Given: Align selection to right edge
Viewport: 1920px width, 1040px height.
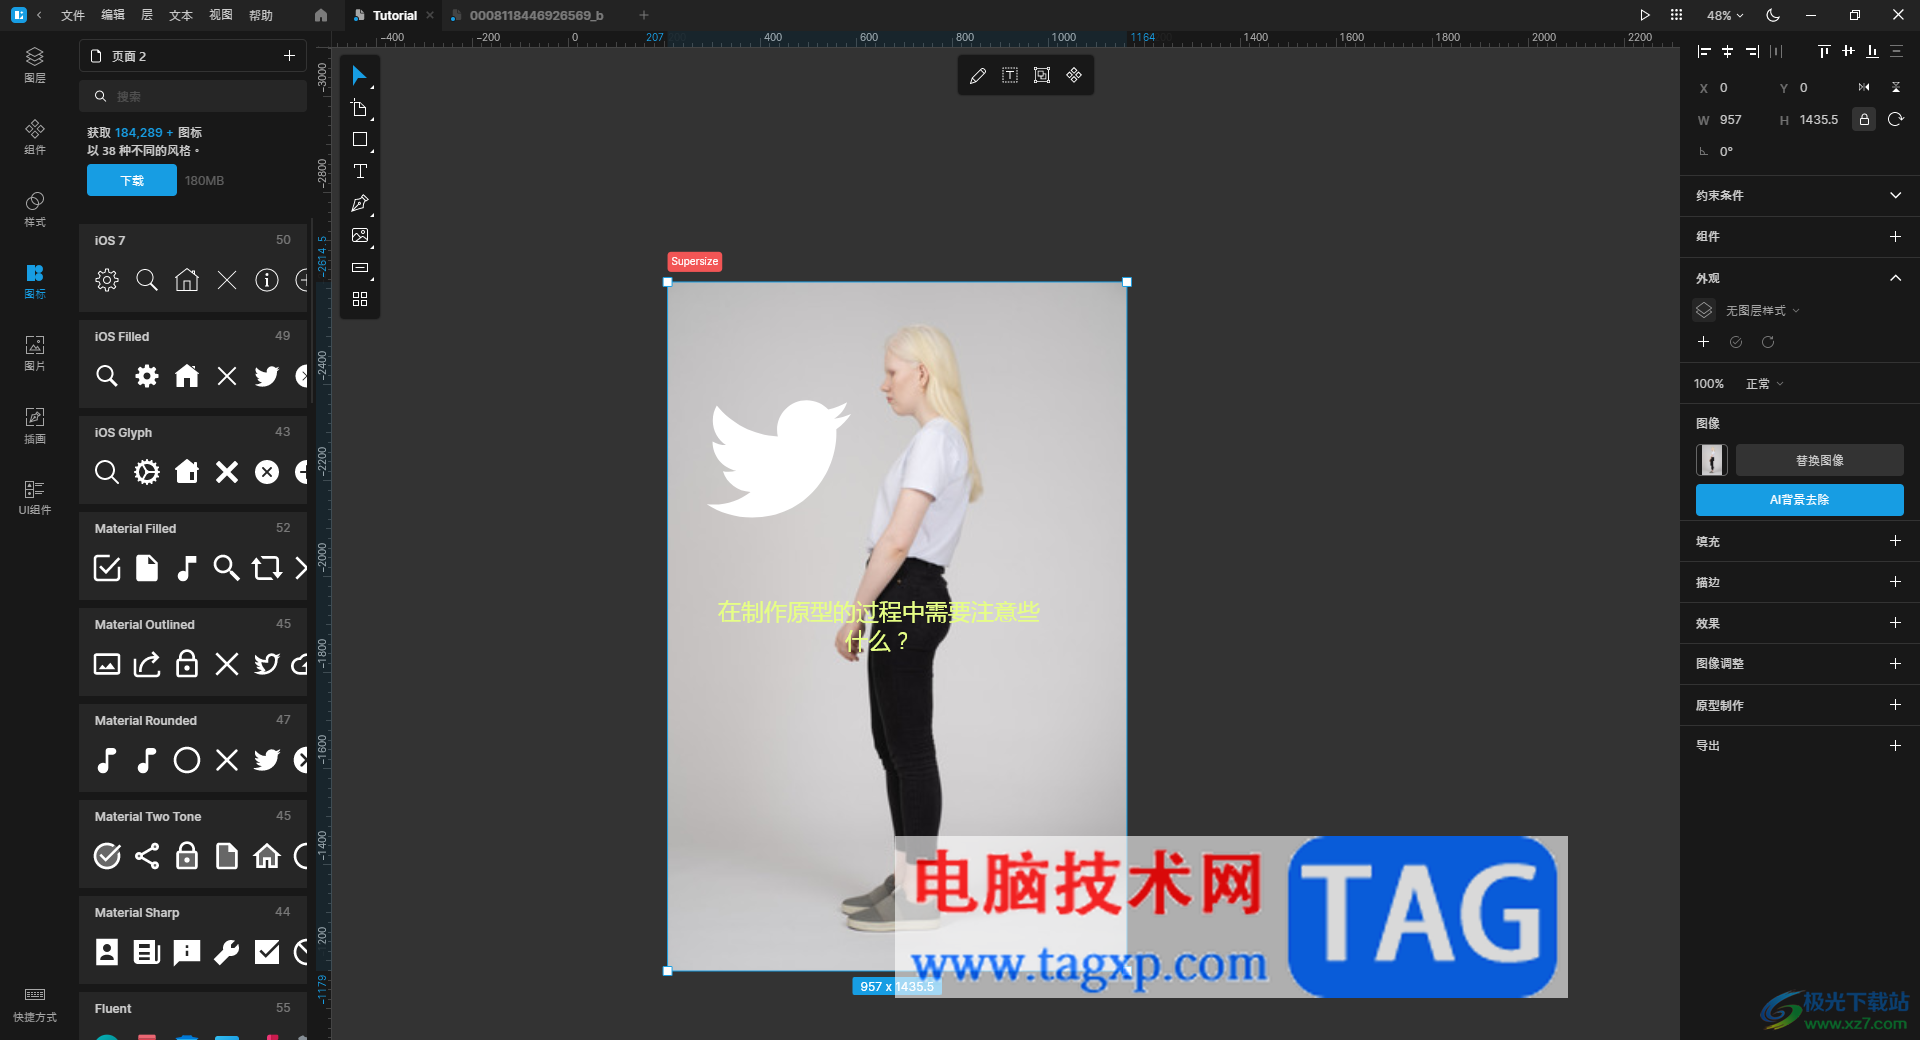Looking at the screenshot, I should (x=1752, y=51).
